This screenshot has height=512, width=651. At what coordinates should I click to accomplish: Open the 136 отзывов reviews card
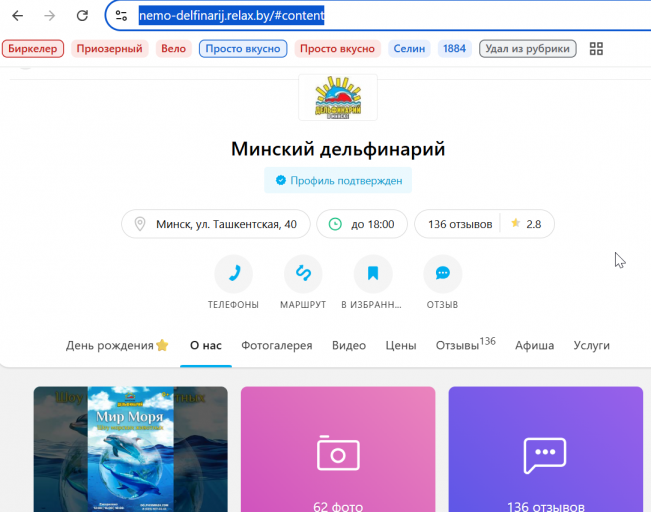point(546,449)
